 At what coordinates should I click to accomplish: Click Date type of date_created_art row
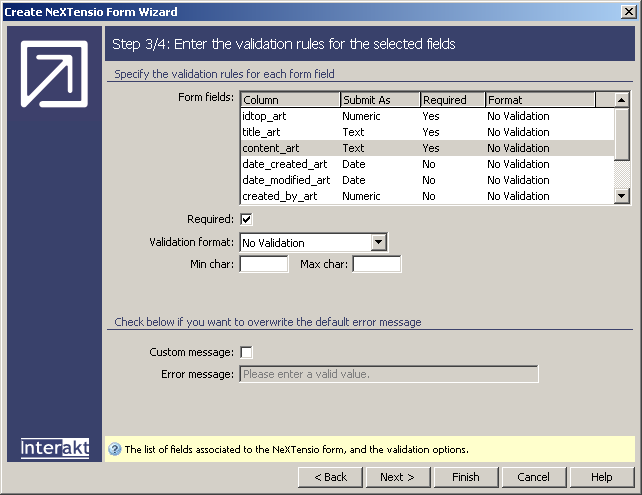click(x=353, y=164)
